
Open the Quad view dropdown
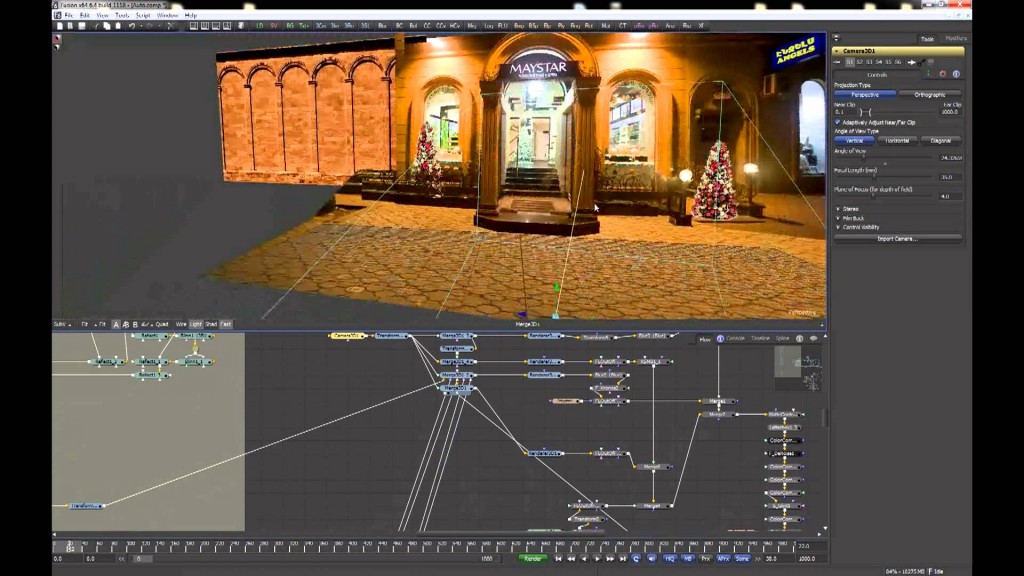pos(161,324)
